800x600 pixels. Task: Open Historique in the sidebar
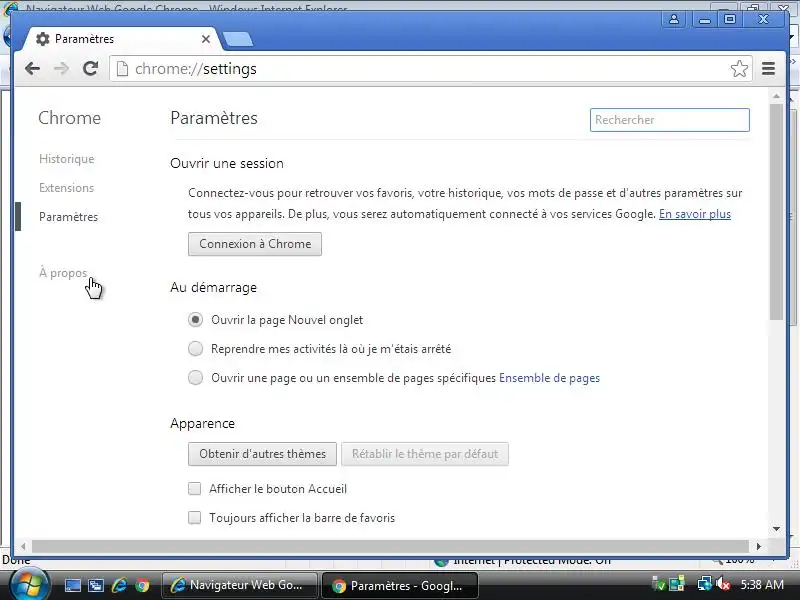[x=66, y=159]
